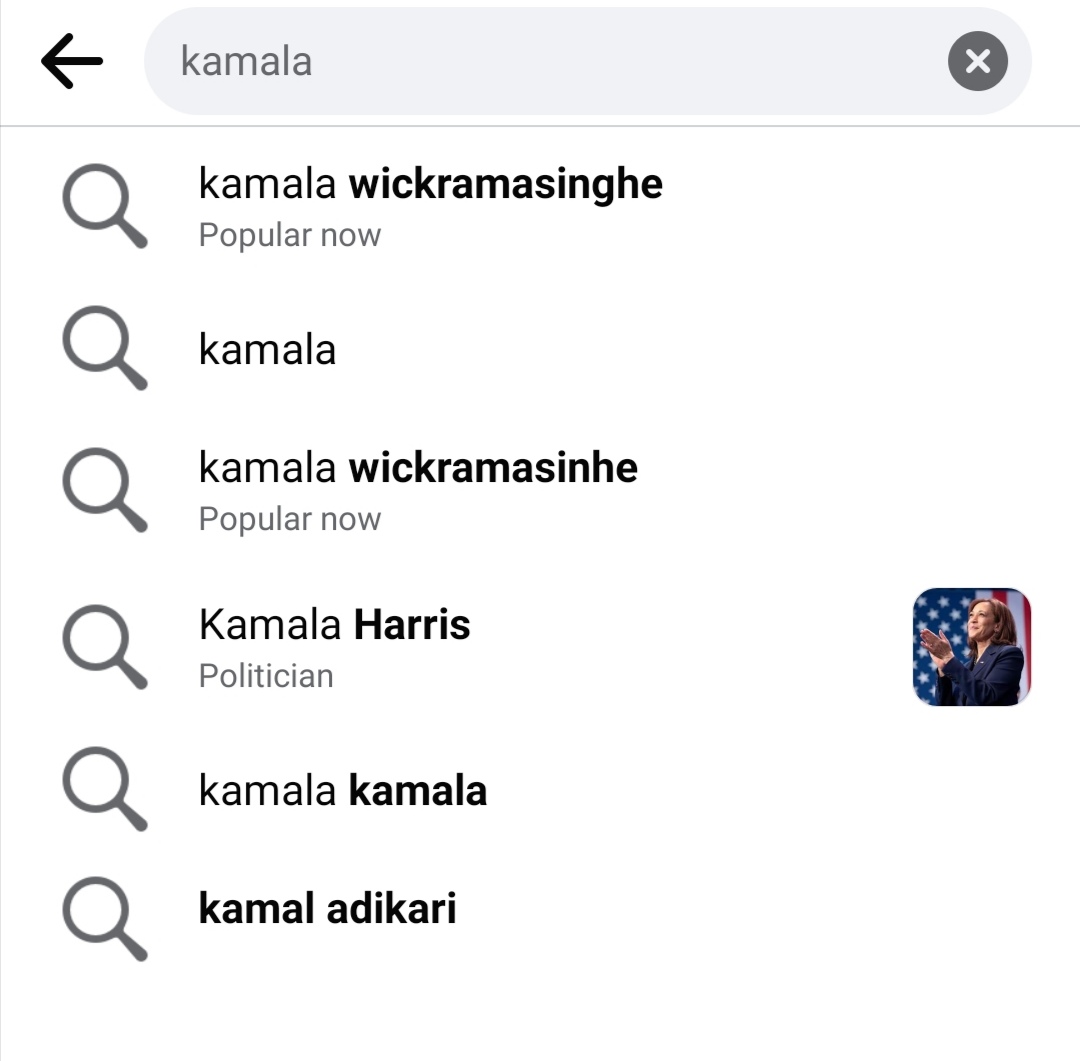Click the Politician label under Kamala Harris
Viewport: 1080px width, 1061px height.
tap(266, 676)
